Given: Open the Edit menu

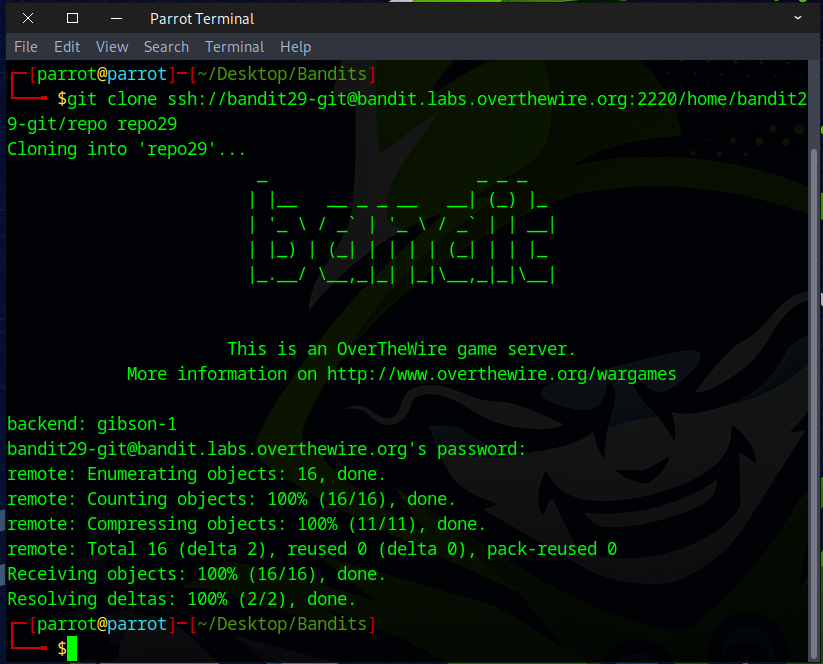Looking at the screenshot, I should [67, 47].
